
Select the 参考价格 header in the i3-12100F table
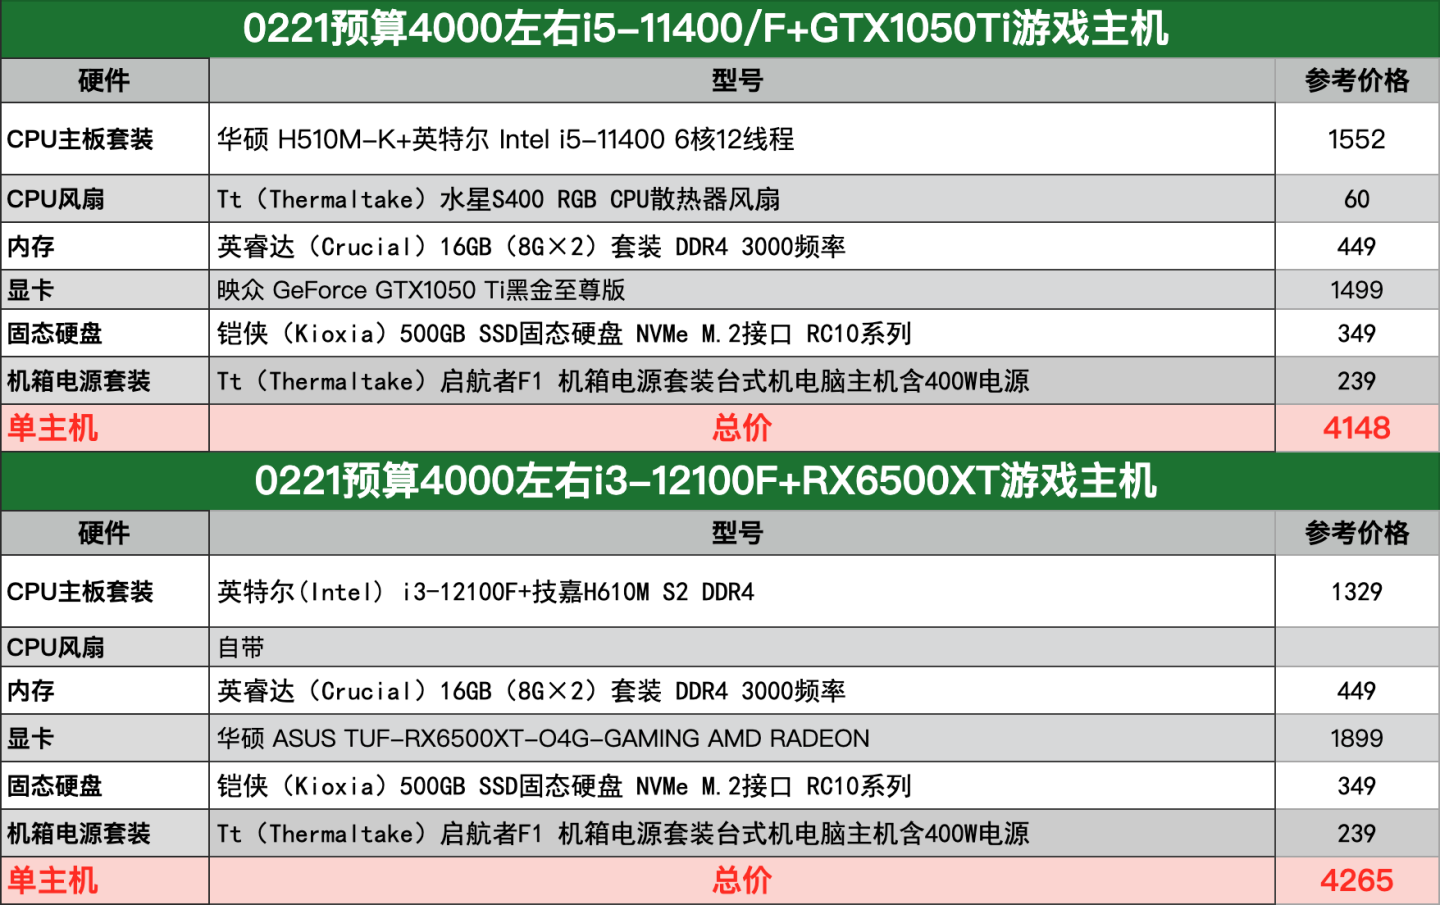click(x=1357, y=533)
